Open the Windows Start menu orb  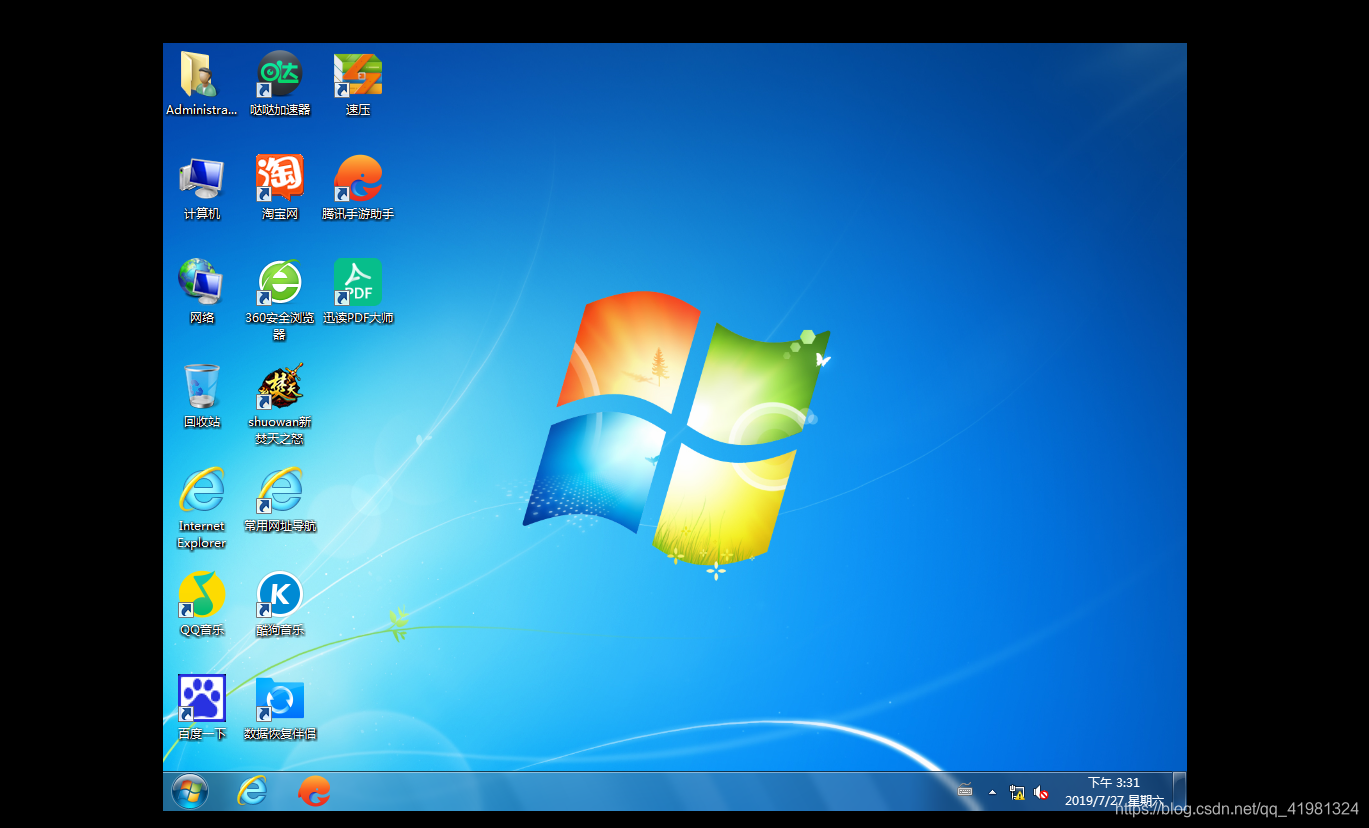(190, 791)
